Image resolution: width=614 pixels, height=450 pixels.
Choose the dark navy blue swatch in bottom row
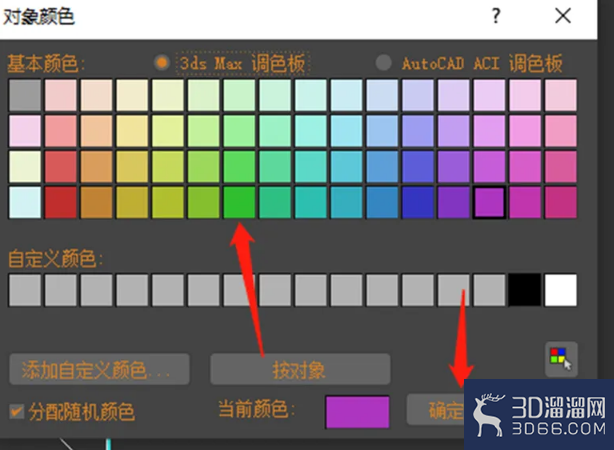418,202
